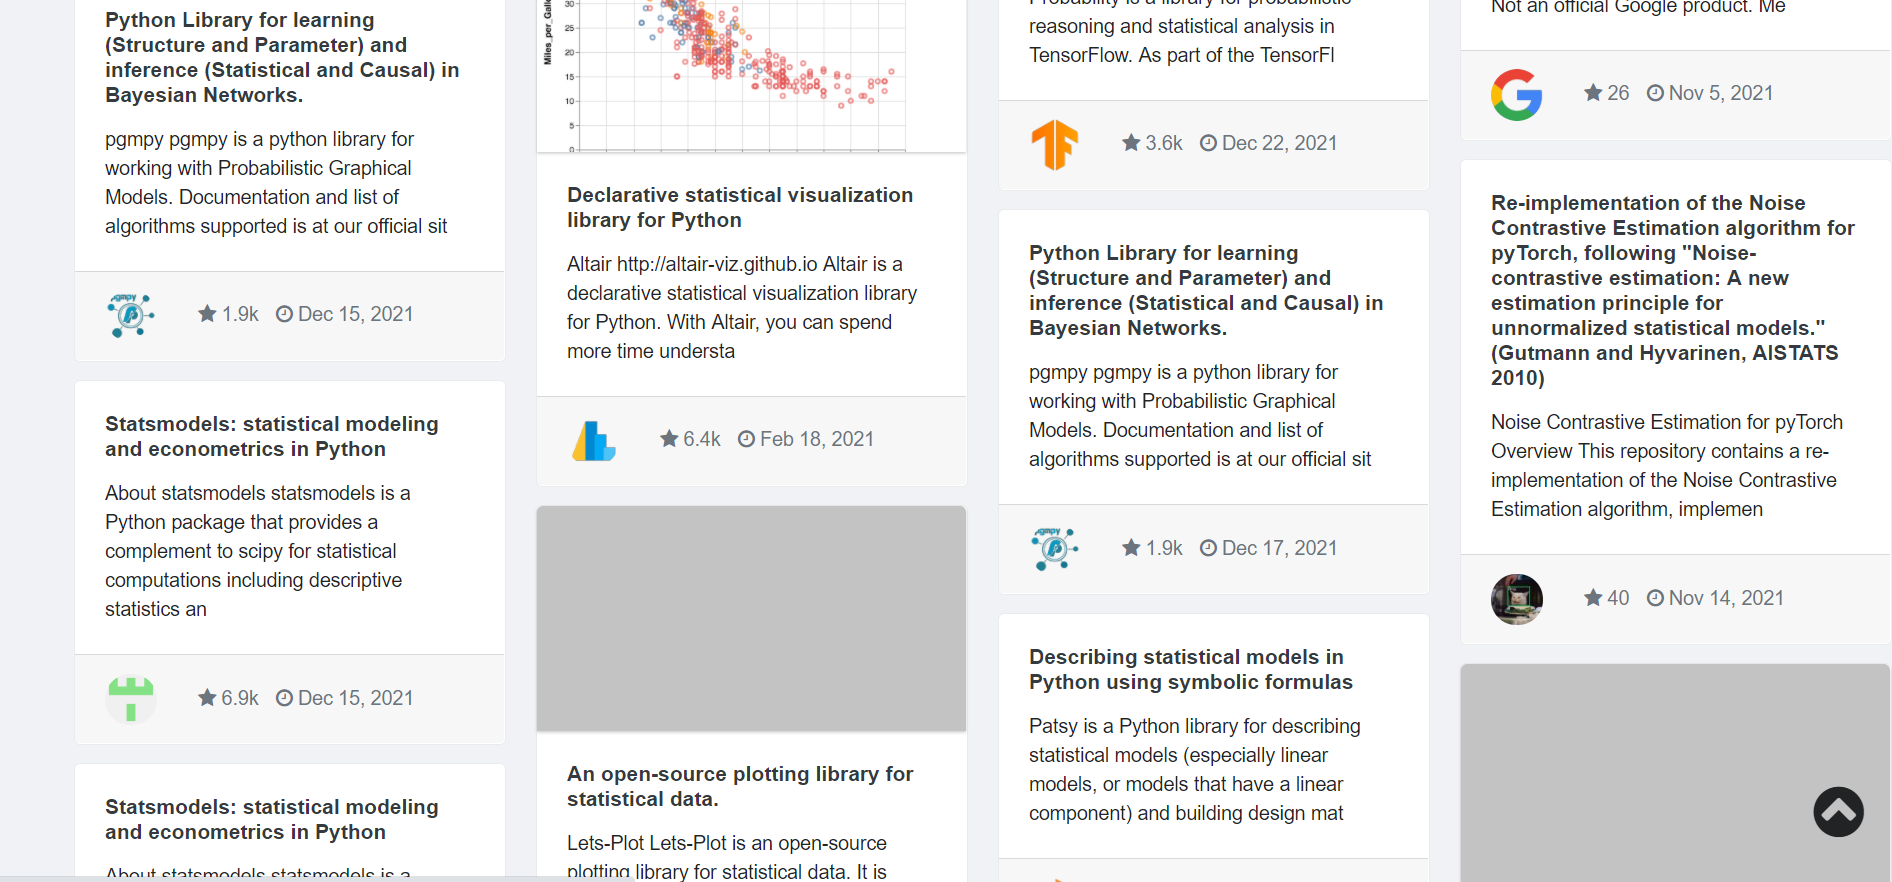Click the Altair bar chart logo icon
The image size is (1892, 882).
click(592, 440)
